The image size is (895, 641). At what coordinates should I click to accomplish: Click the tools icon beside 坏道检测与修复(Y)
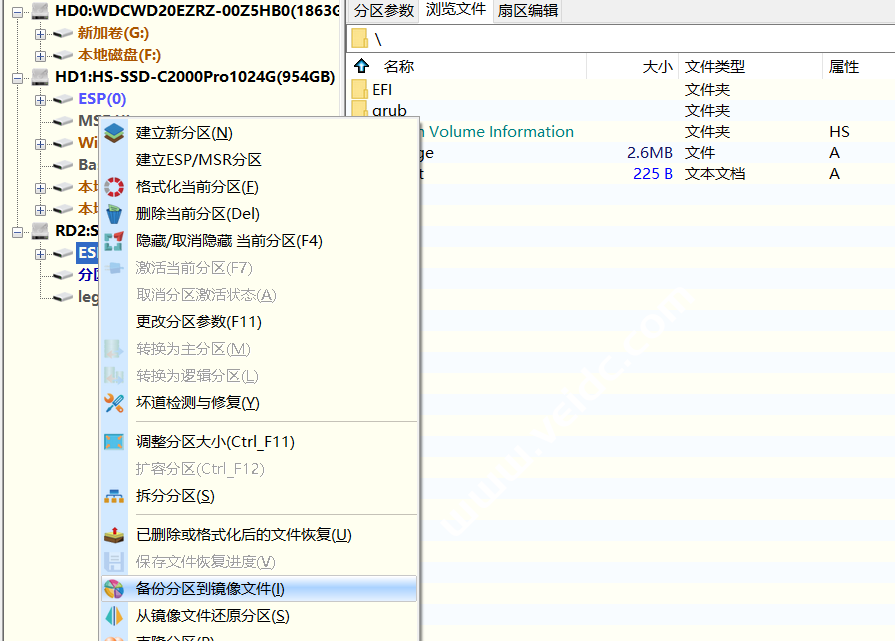[x=115, y=403]
